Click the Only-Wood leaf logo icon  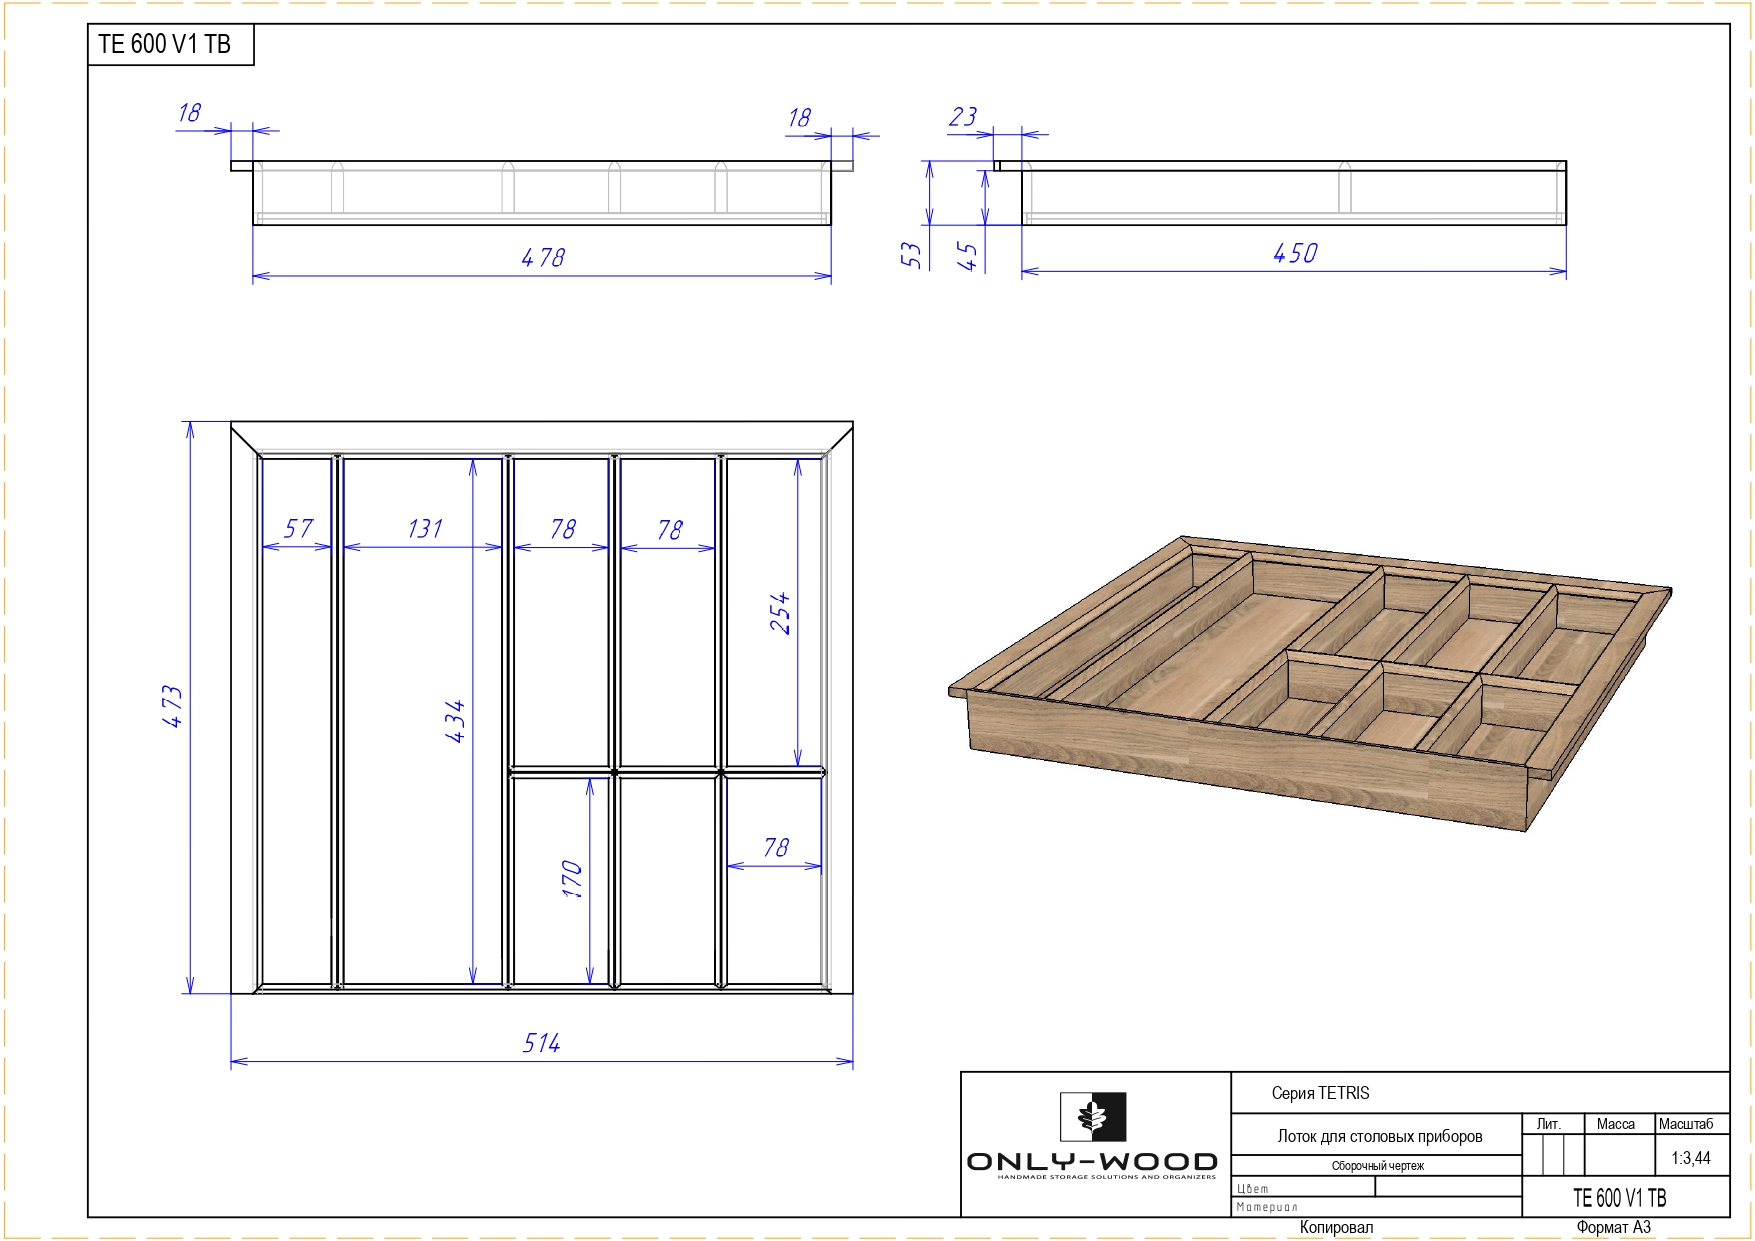point(1093,1117)
